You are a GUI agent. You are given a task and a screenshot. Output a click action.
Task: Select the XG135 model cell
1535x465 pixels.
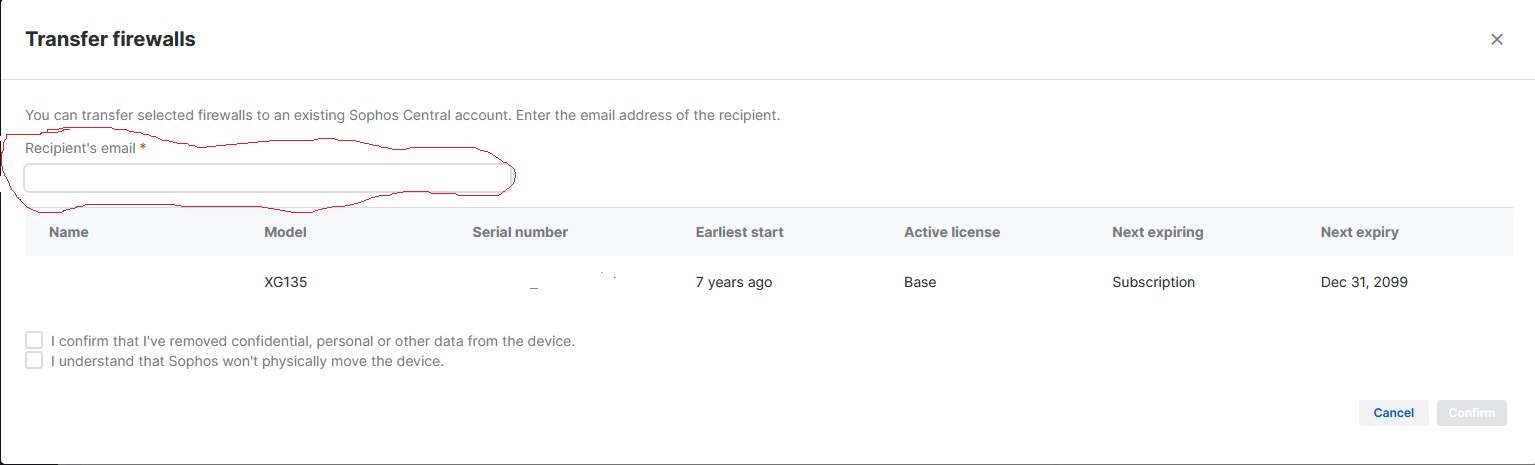[x=285, y=282]
